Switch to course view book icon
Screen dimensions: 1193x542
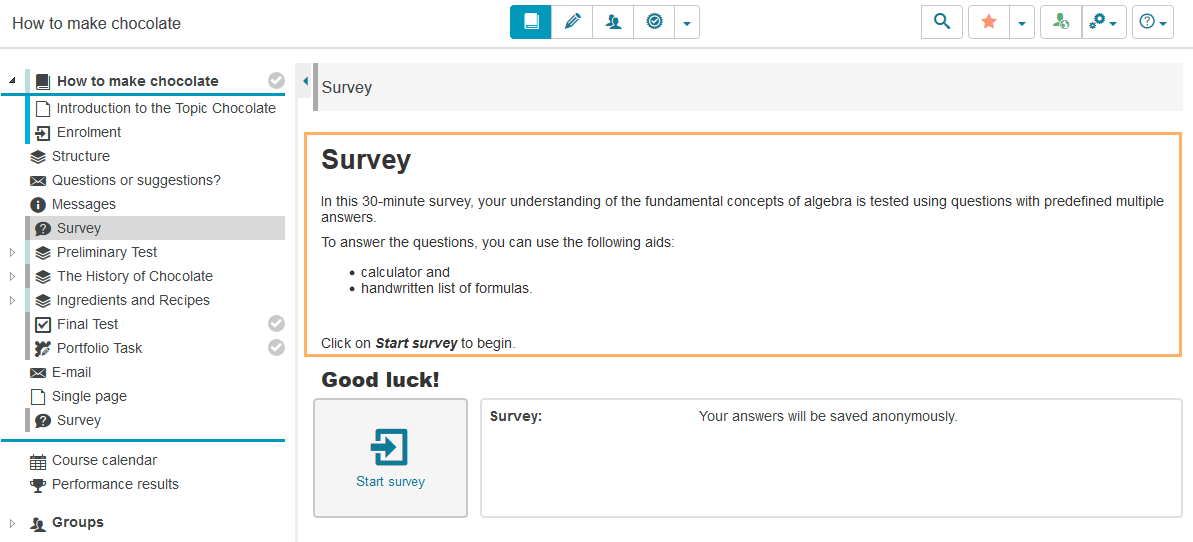pos(531,22)
